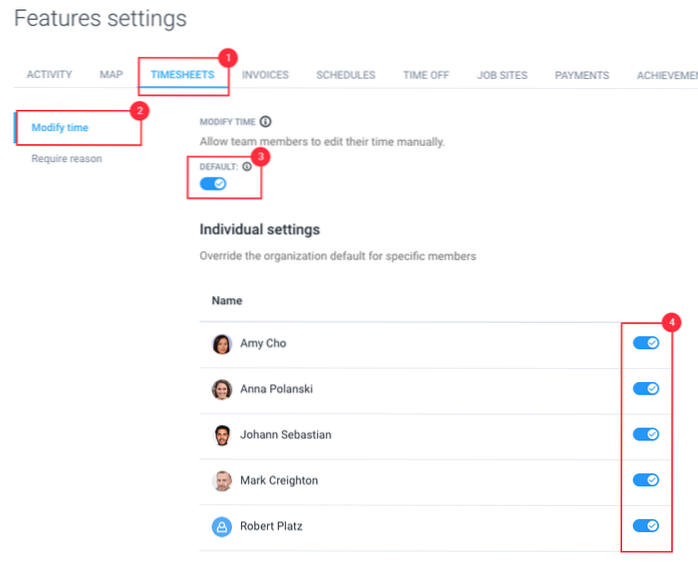Viewport: 698px width, 567px height.
Task: Open the Timesheets tab
Action: point(183,75)
